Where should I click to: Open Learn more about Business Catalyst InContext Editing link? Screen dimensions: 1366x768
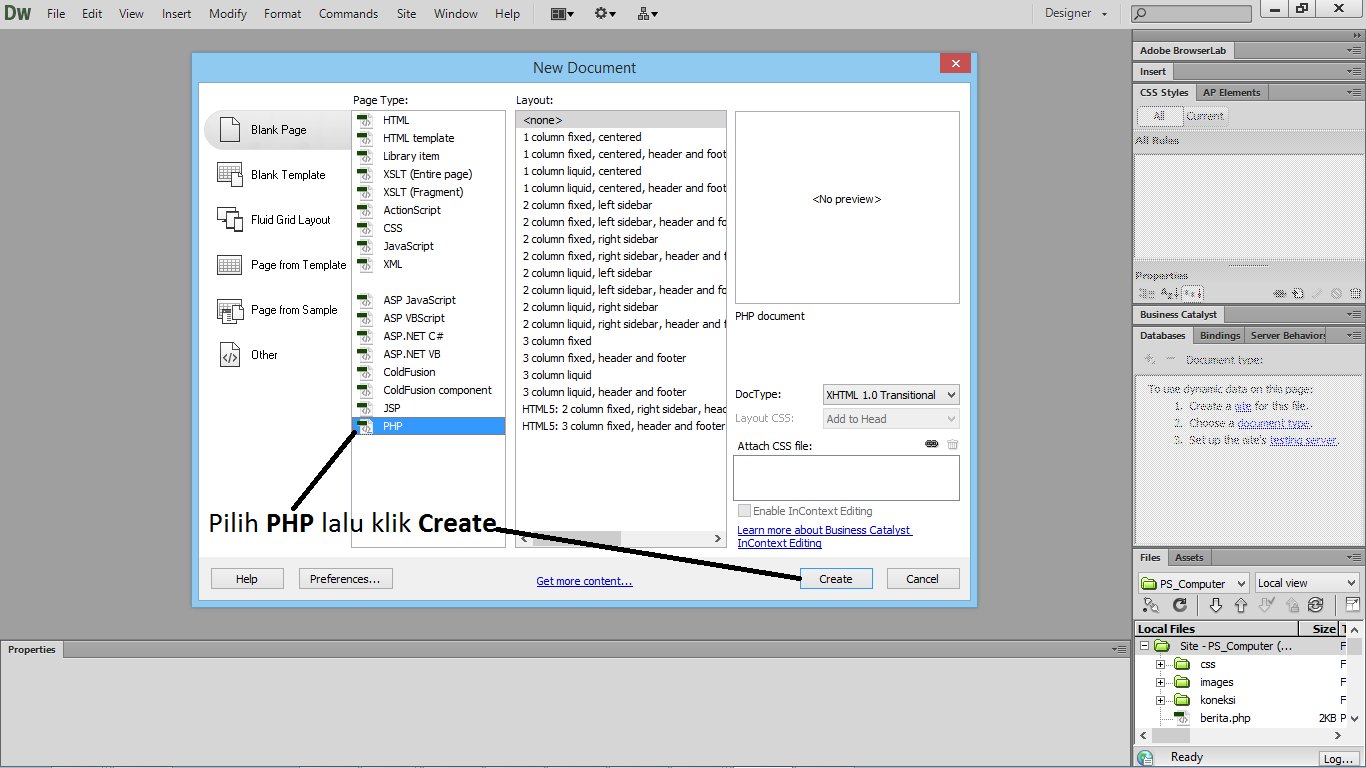(824, 536)
